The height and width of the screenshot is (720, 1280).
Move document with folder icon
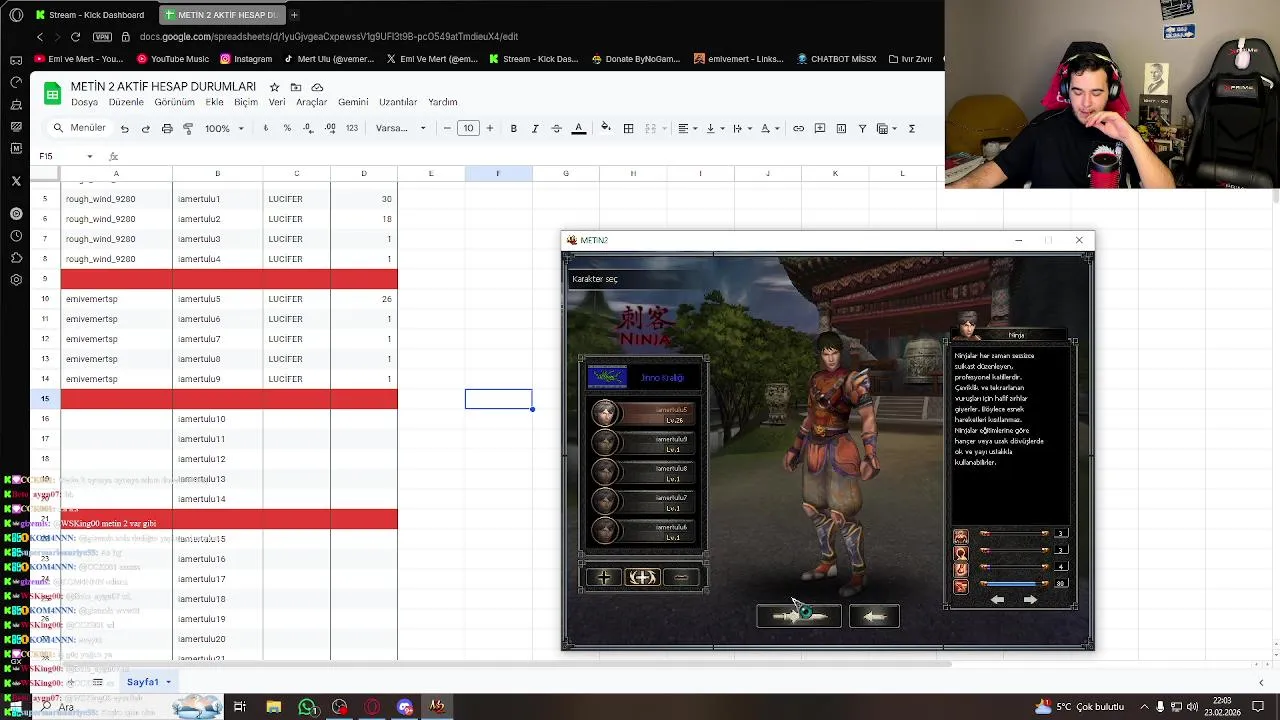click(x=295, y=87)
